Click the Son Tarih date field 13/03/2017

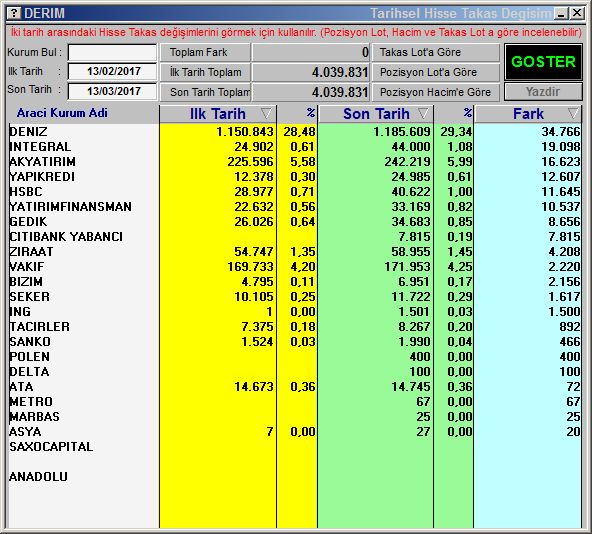click(x=113, y=91)
